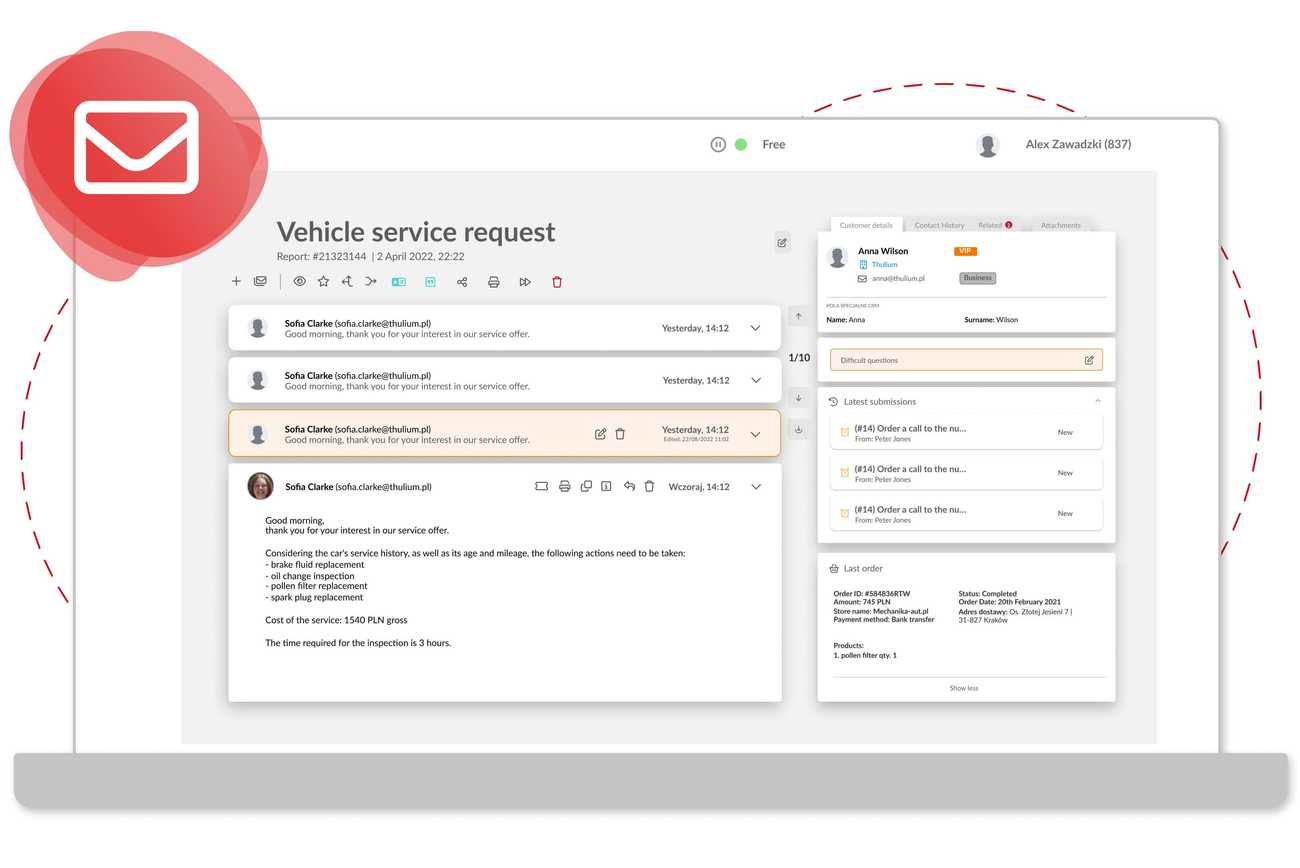The height and width of the screenshot is (868, 1300).
Task: Click the fast-forward icon in ticket toolbar
Action: [x=525, y=282]
